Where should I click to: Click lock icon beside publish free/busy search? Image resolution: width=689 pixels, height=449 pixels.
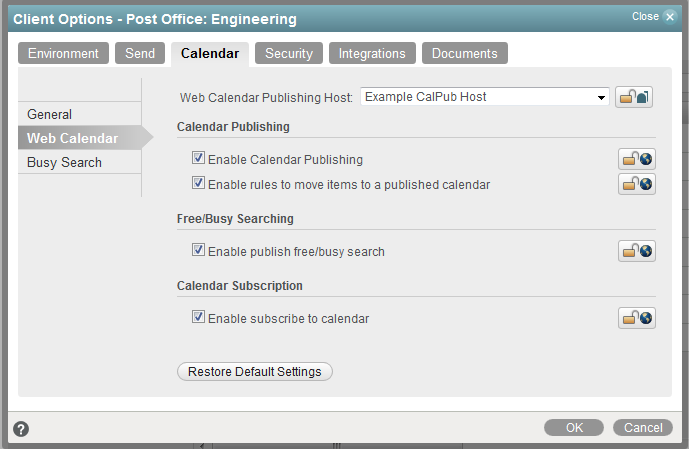click(x=636, y=251)
